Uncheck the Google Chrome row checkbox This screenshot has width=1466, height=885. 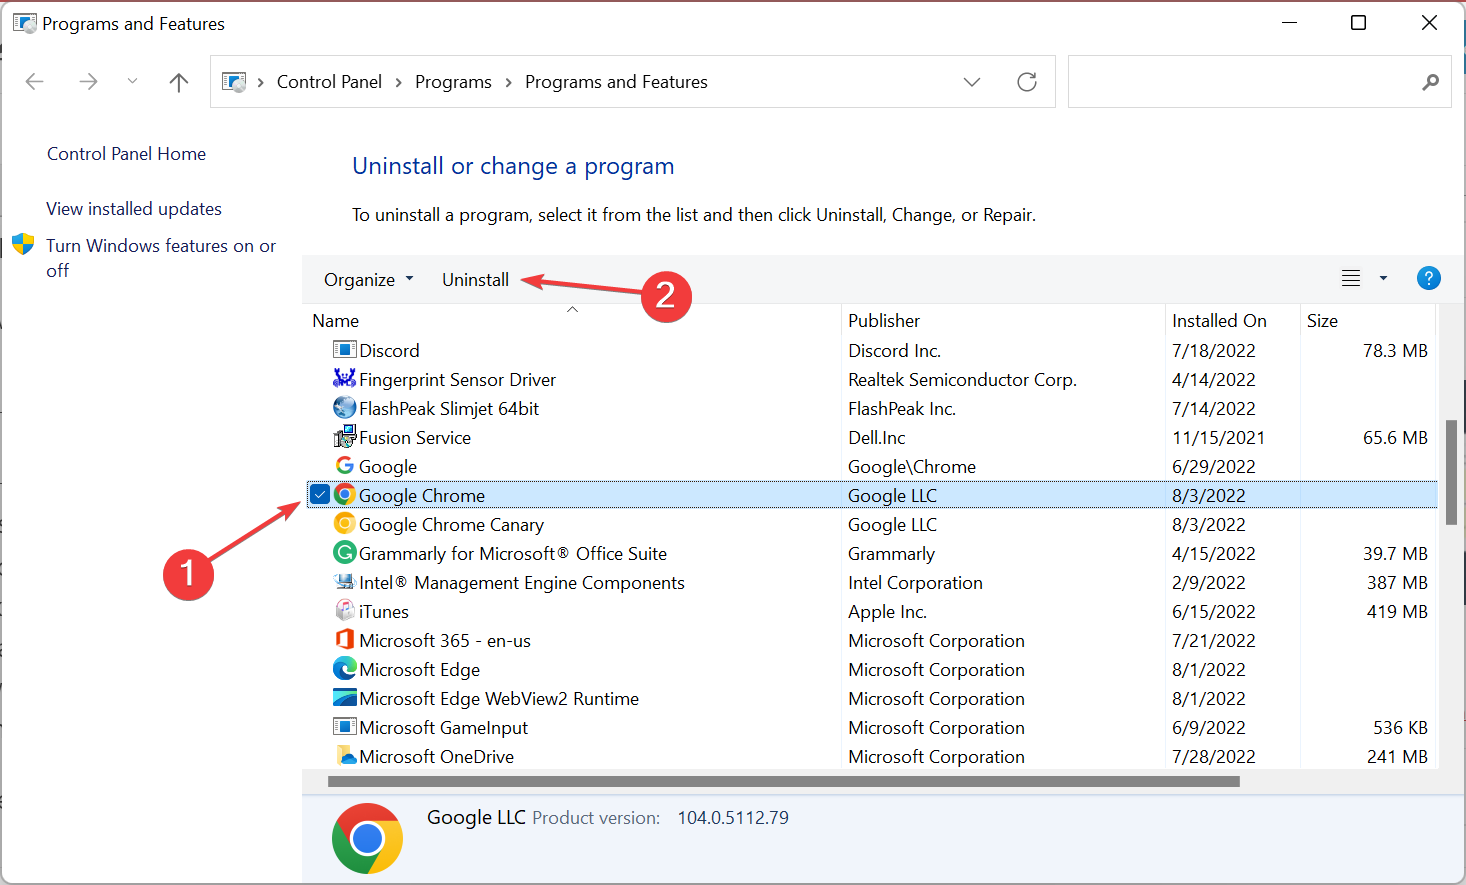point(320,494)
